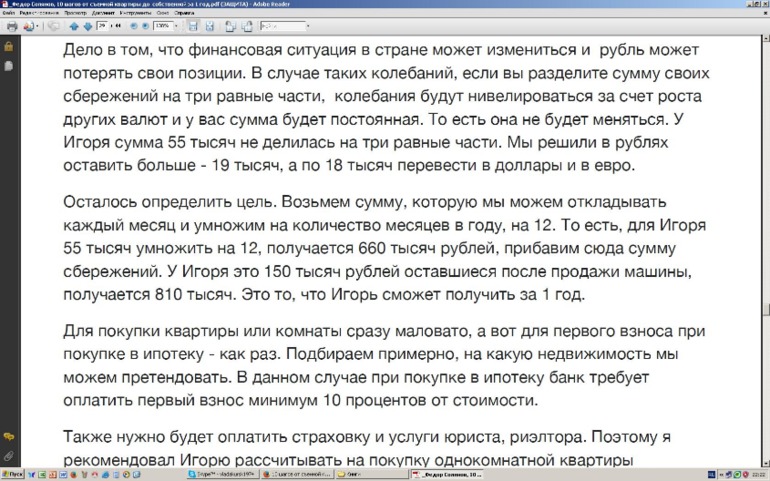
Task: Enable scrolling page display mode icon
Action: click(193, 26)
